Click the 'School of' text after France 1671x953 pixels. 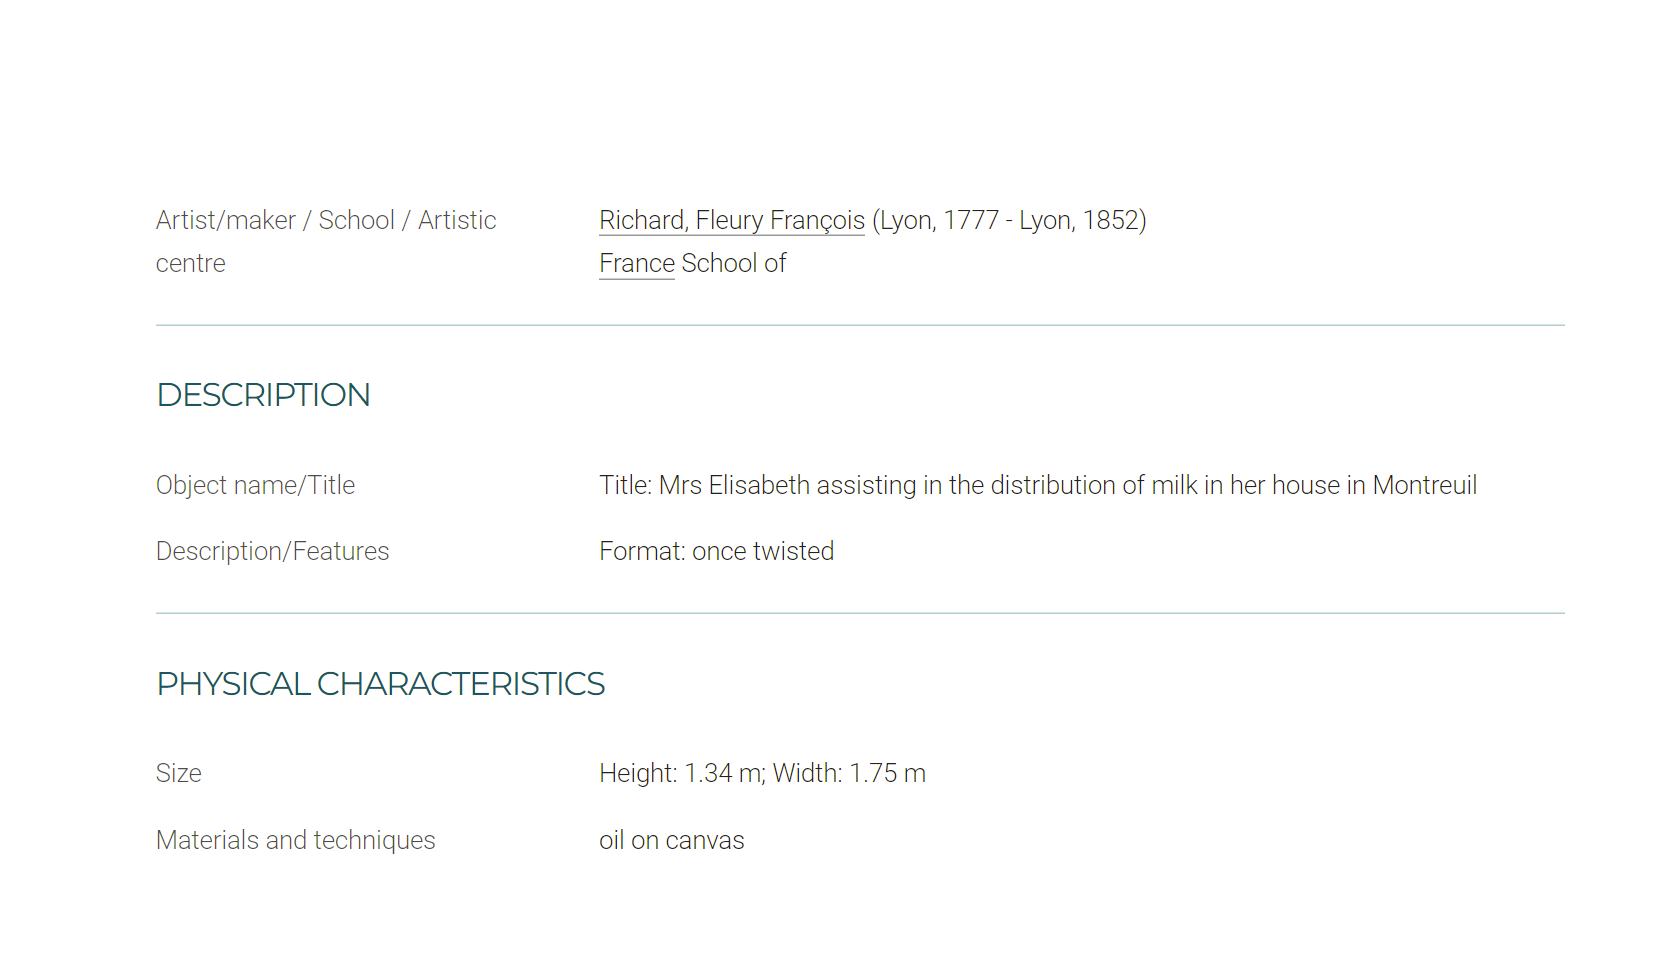coord(734,263)
